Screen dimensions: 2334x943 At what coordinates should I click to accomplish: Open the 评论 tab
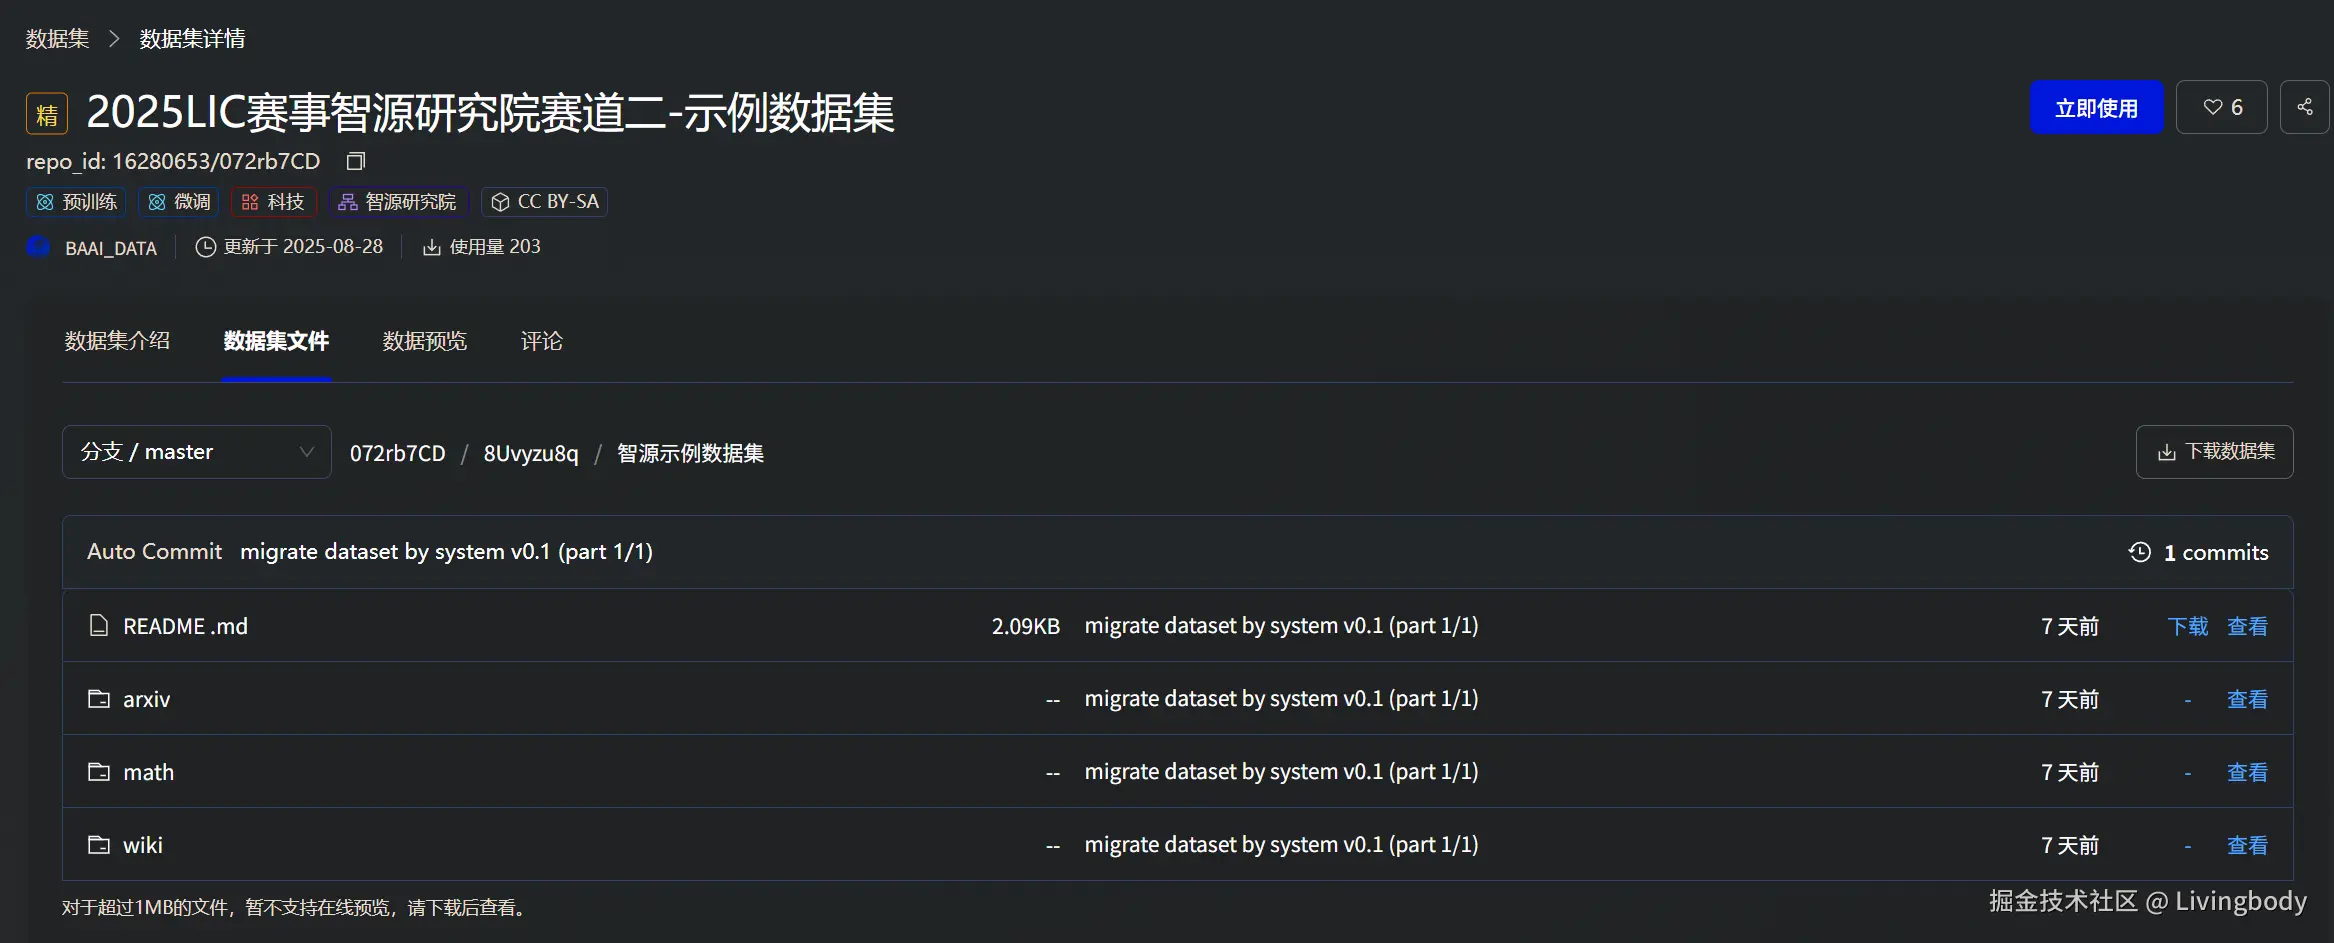[541, 341]
